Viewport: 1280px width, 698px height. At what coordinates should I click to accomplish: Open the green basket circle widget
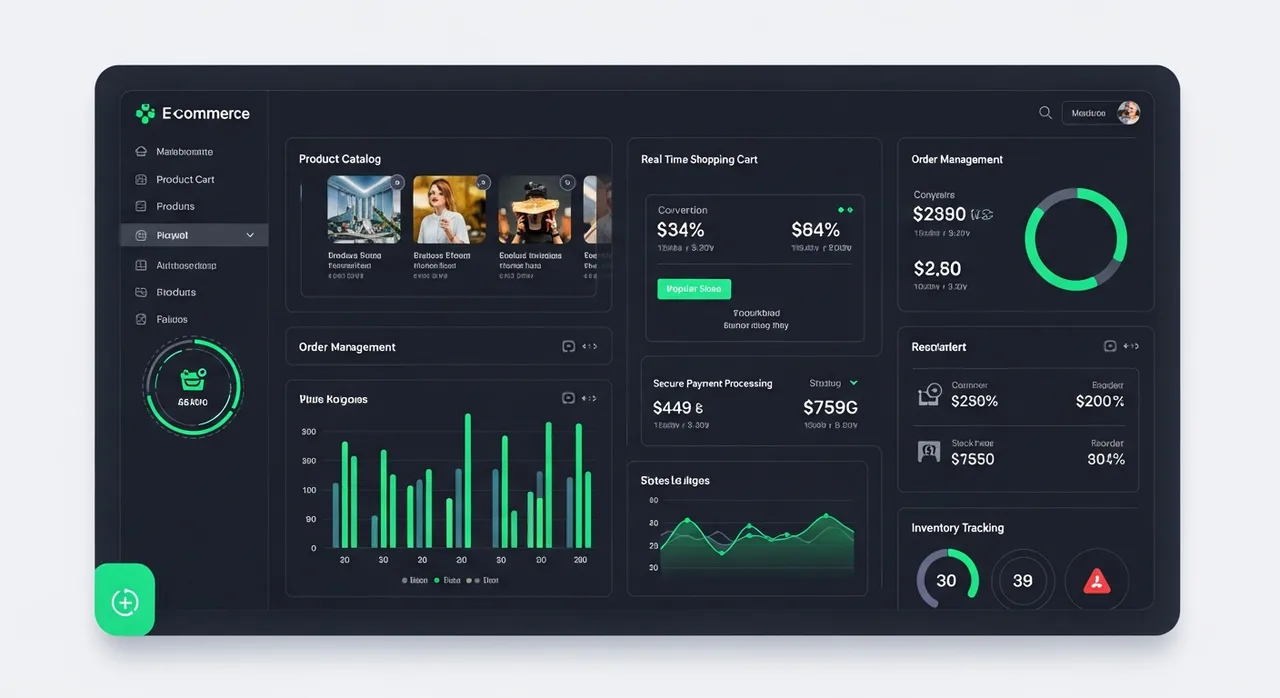click(193, 386)
